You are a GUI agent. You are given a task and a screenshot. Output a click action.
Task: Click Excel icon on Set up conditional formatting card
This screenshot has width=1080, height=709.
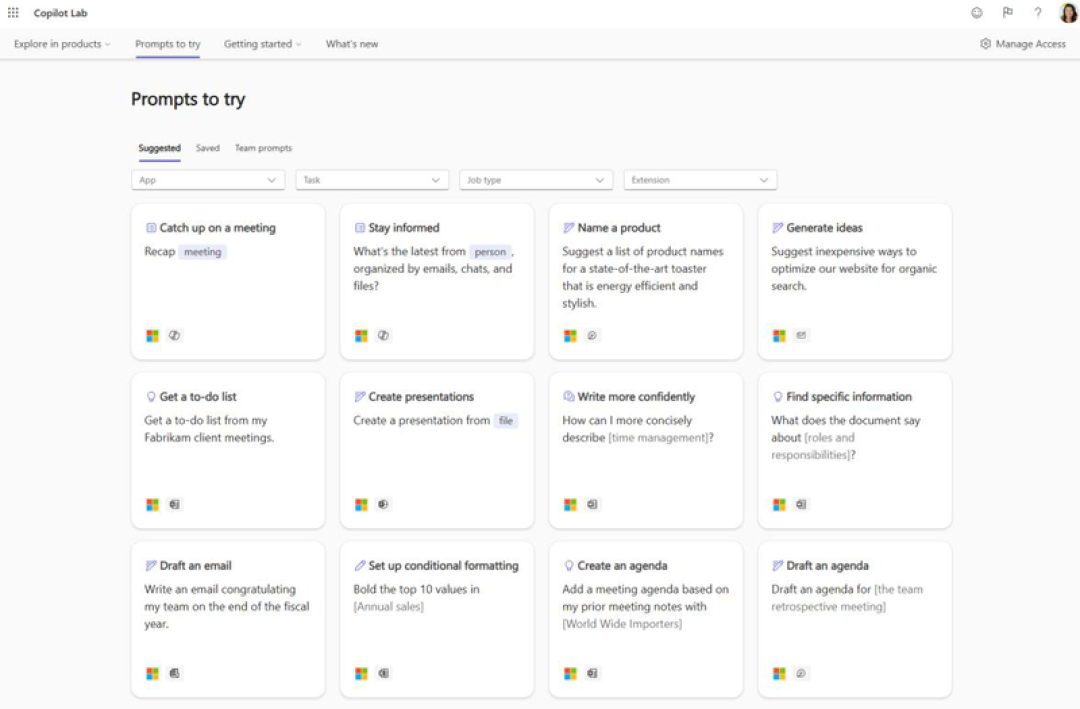click(383, 673)
